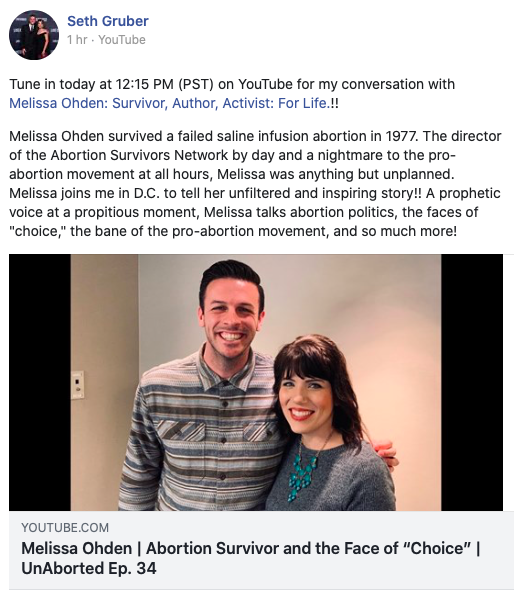
Task: Open the post's 1 hr timestamp
Action: pos(77,40)
